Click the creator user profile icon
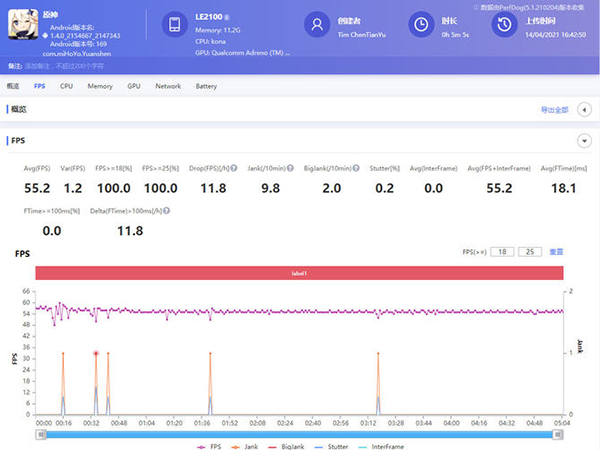The width and height of the screenshot is (600, 450). (317, 24)
